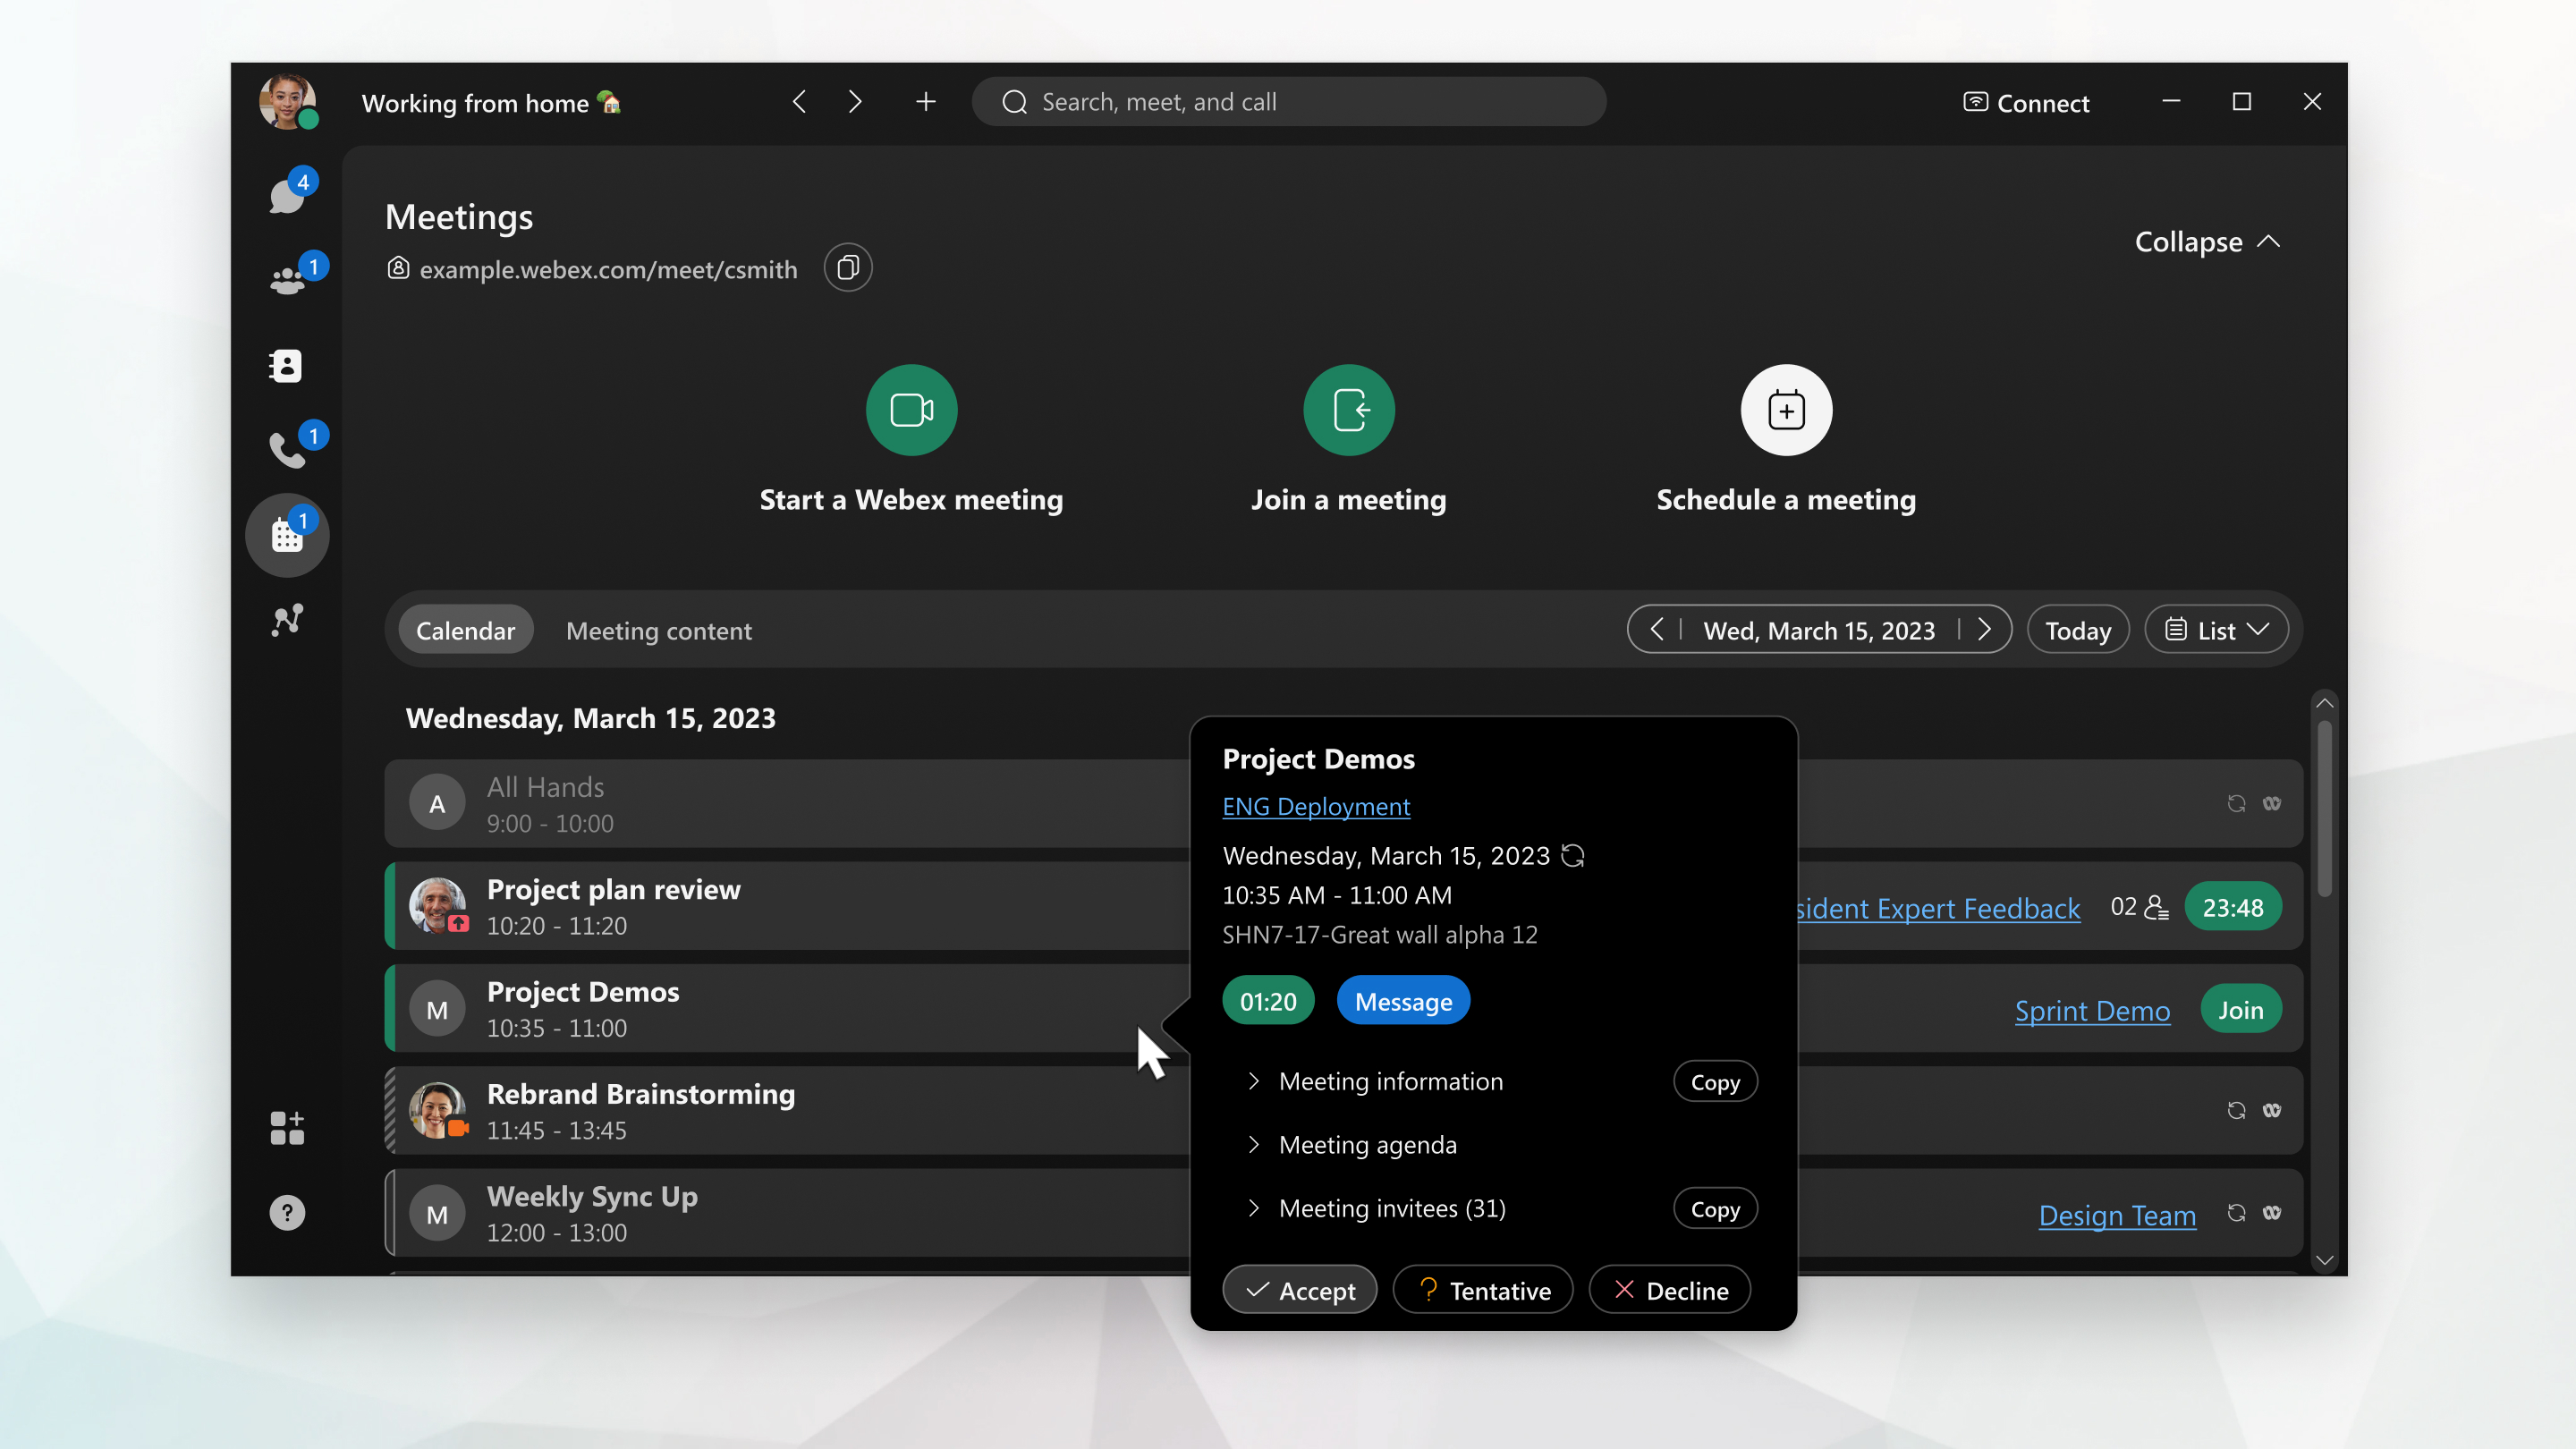The height and width of the screenshot is (1449, 2576).
Task: Open the Apps panel
Action: [x=287, y=1128]
